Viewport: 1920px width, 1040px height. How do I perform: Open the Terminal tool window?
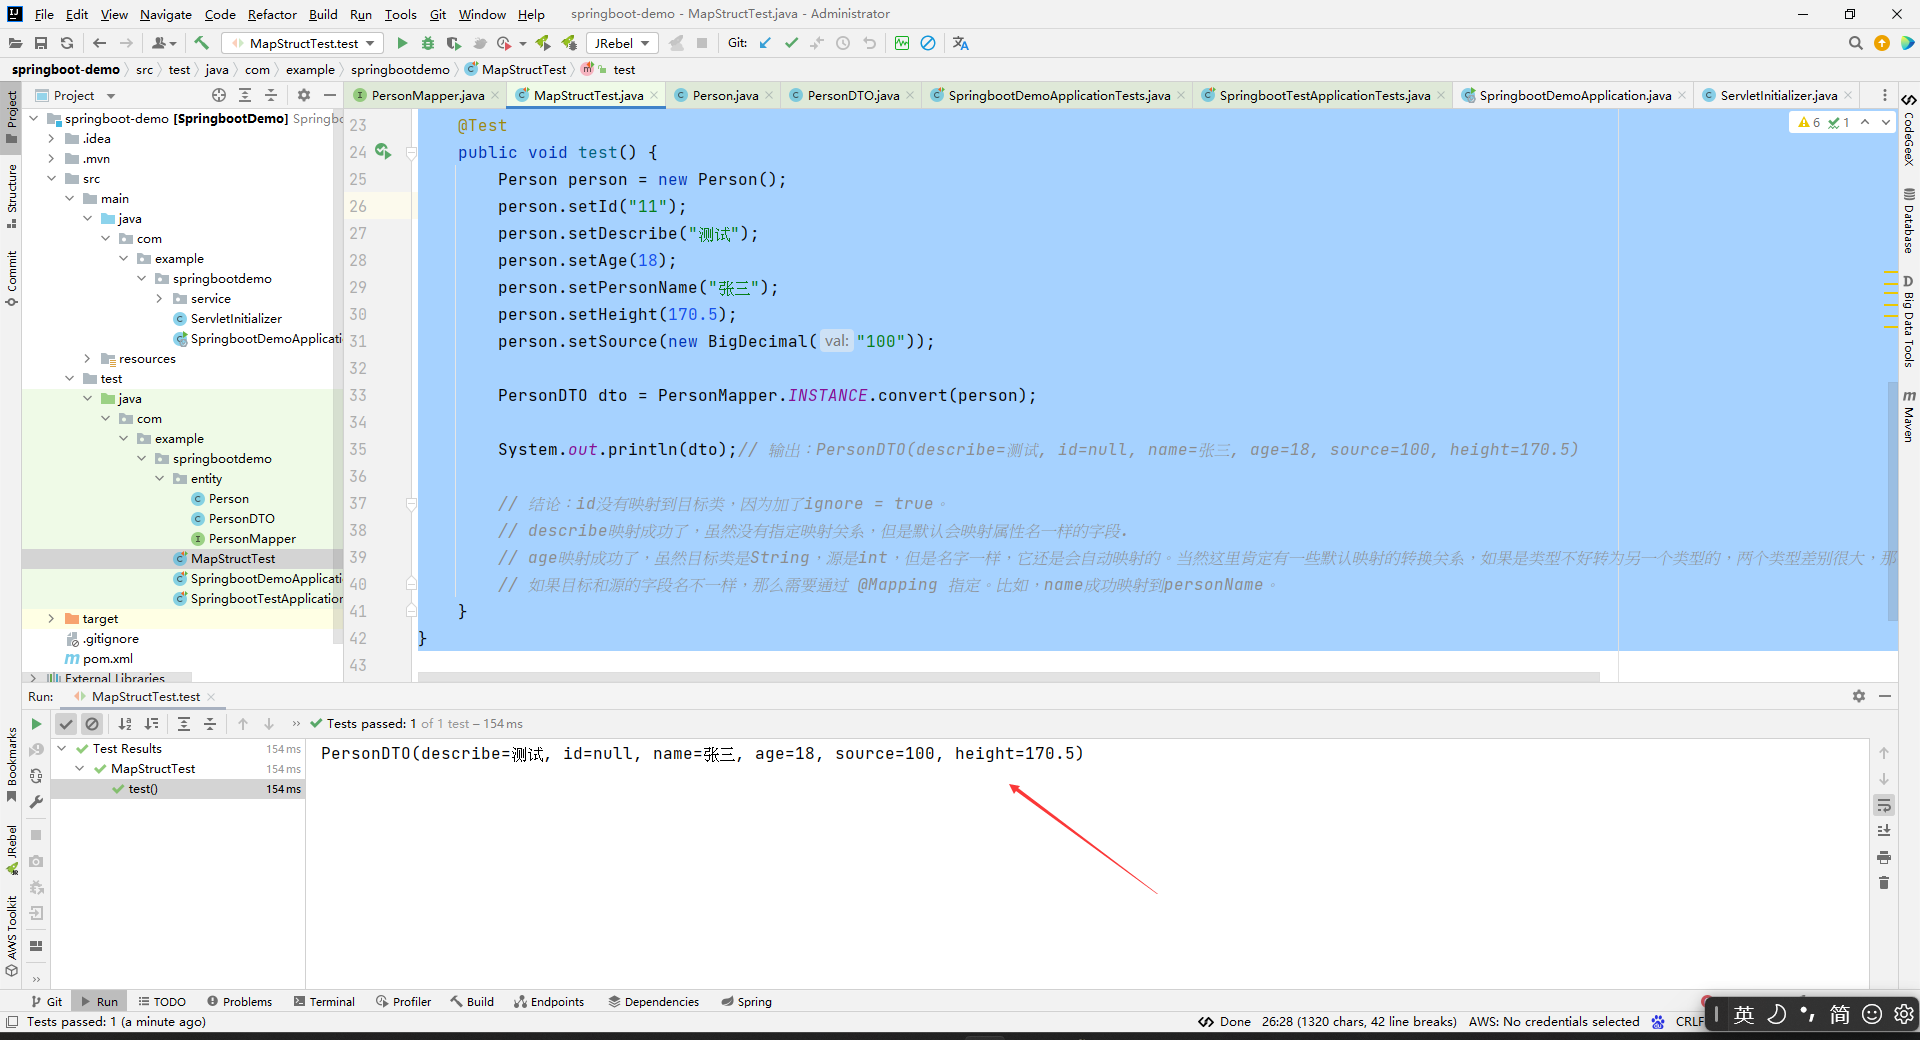(325, 1001)
